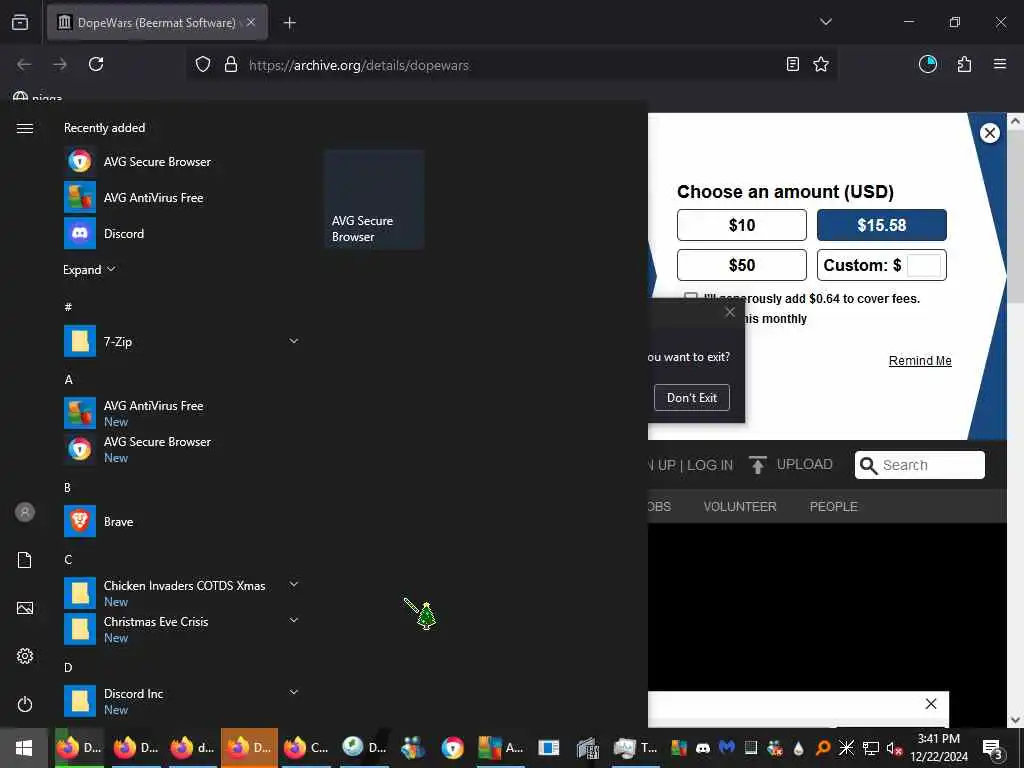Open the shield tracking protection icon
Screen dimensions: 1024x768
[203, 64]
